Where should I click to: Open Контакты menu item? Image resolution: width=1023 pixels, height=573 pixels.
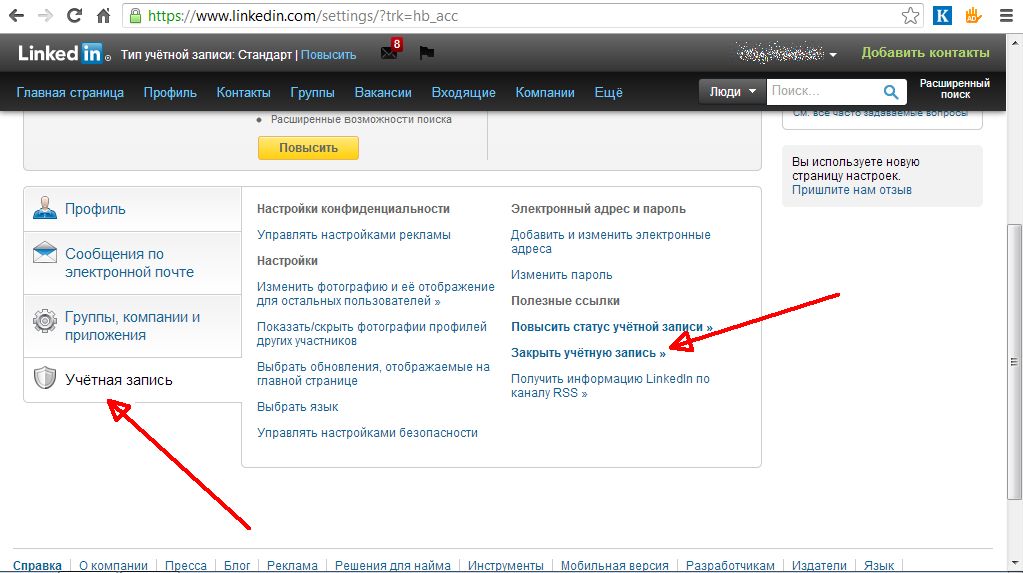click(243, 93)
